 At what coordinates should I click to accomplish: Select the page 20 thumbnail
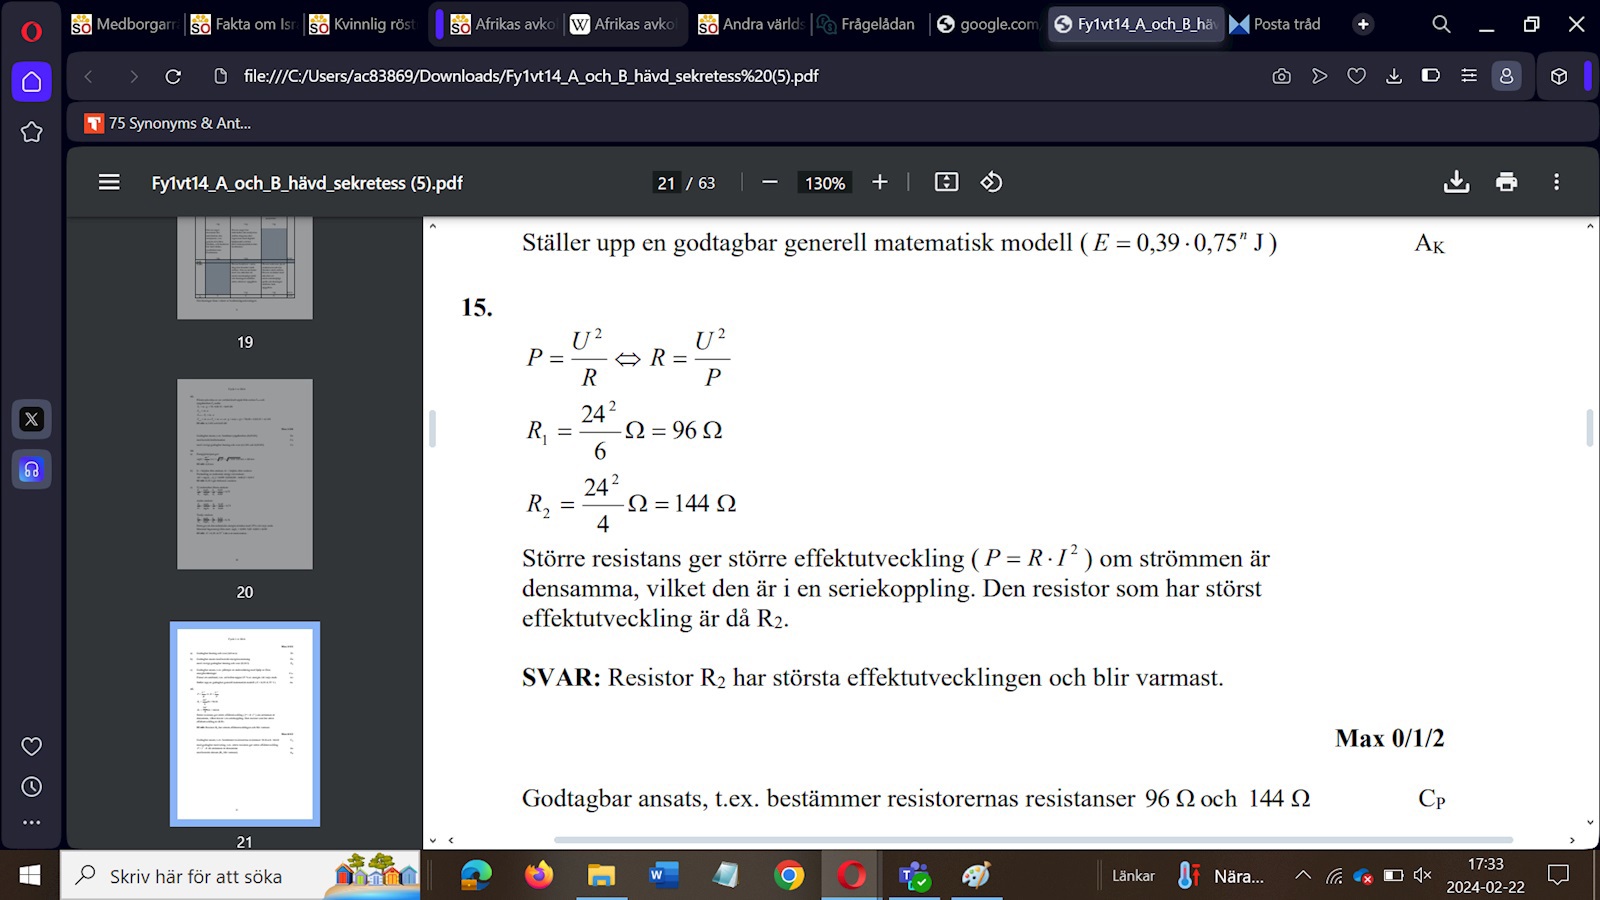point(245,474)
